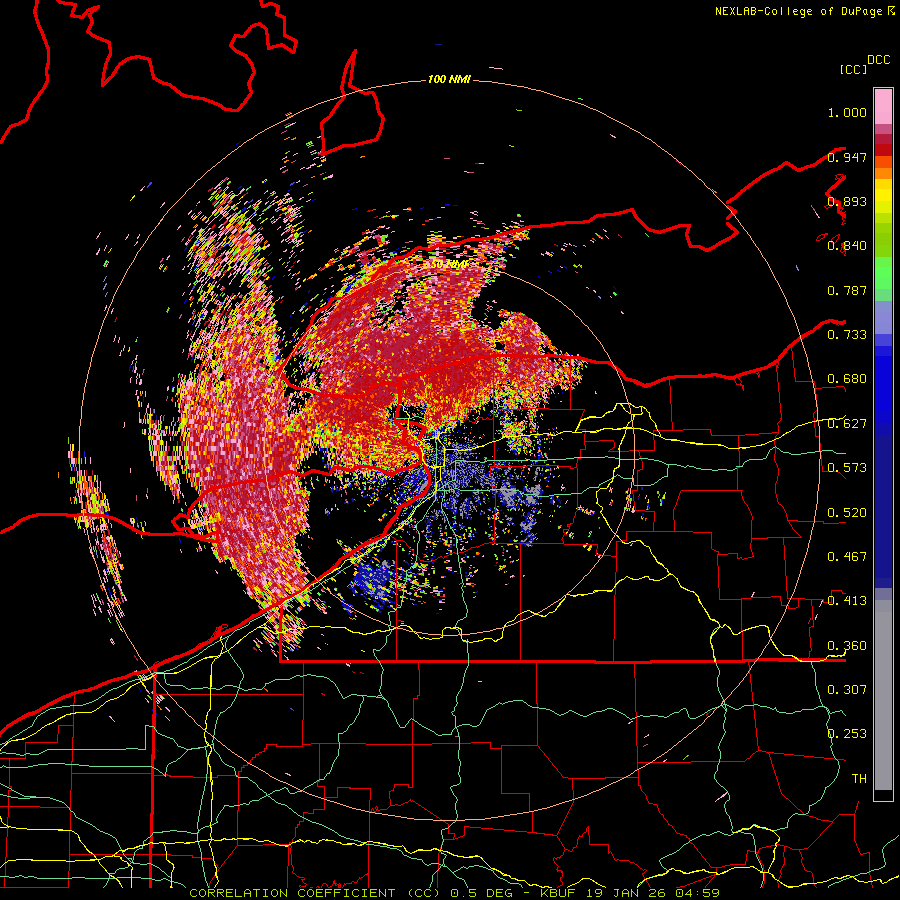
Task: Click the DCC label above the color bar
Action: (879, 60)
